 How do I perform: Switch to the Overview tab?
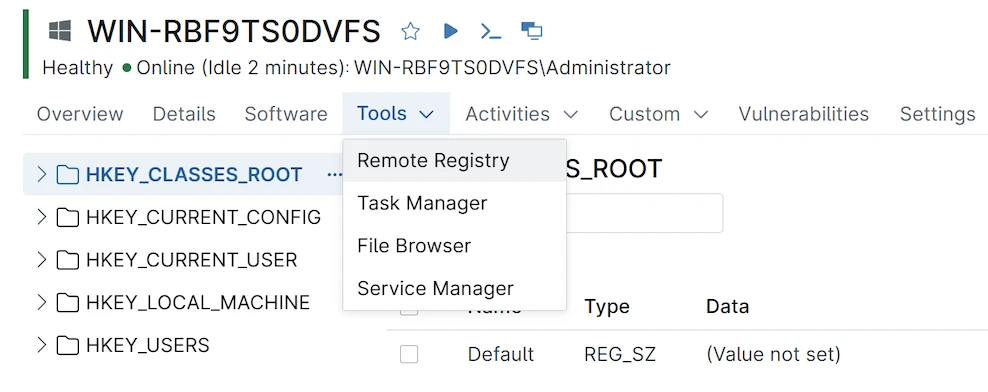coord(80,114)
